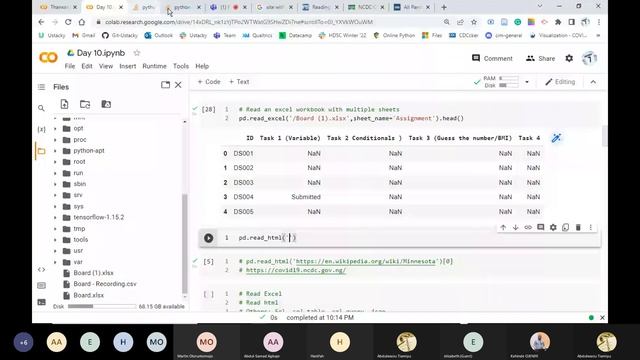Reload the browser page
This screenshot has width=640, height=360.
(x=68, y=22)
